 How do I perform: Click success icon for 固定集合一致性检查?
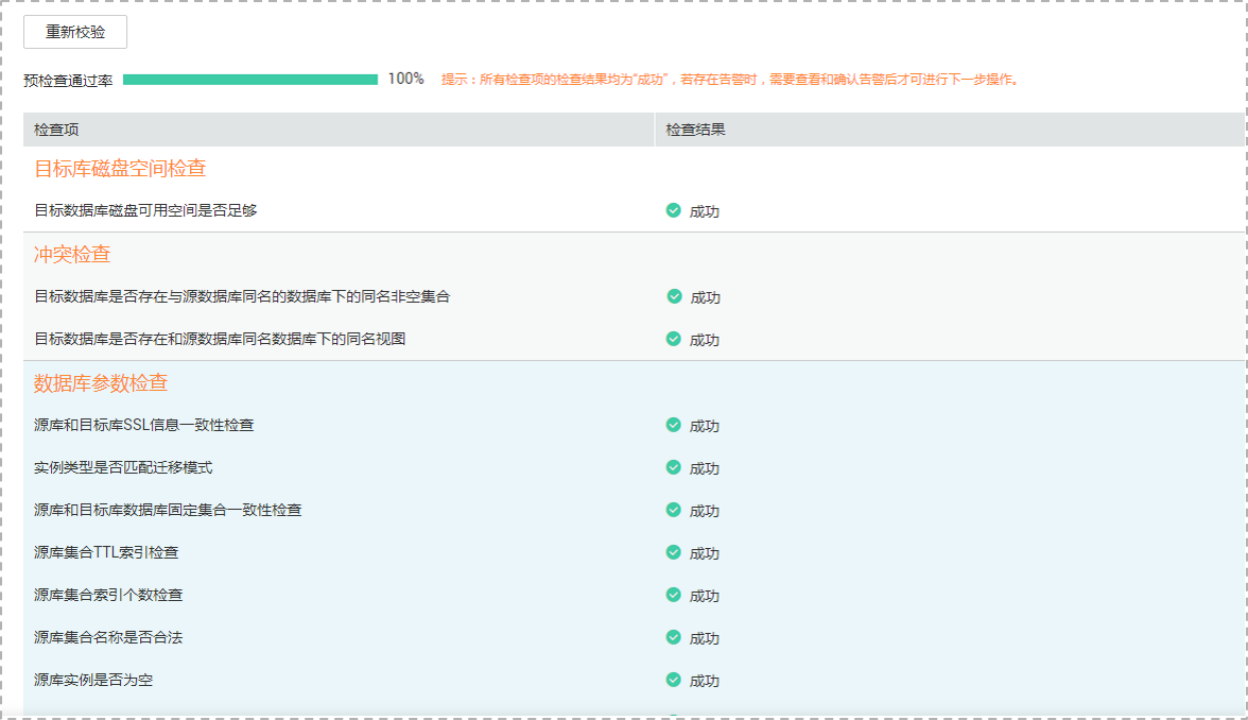[x=673, y=510]
